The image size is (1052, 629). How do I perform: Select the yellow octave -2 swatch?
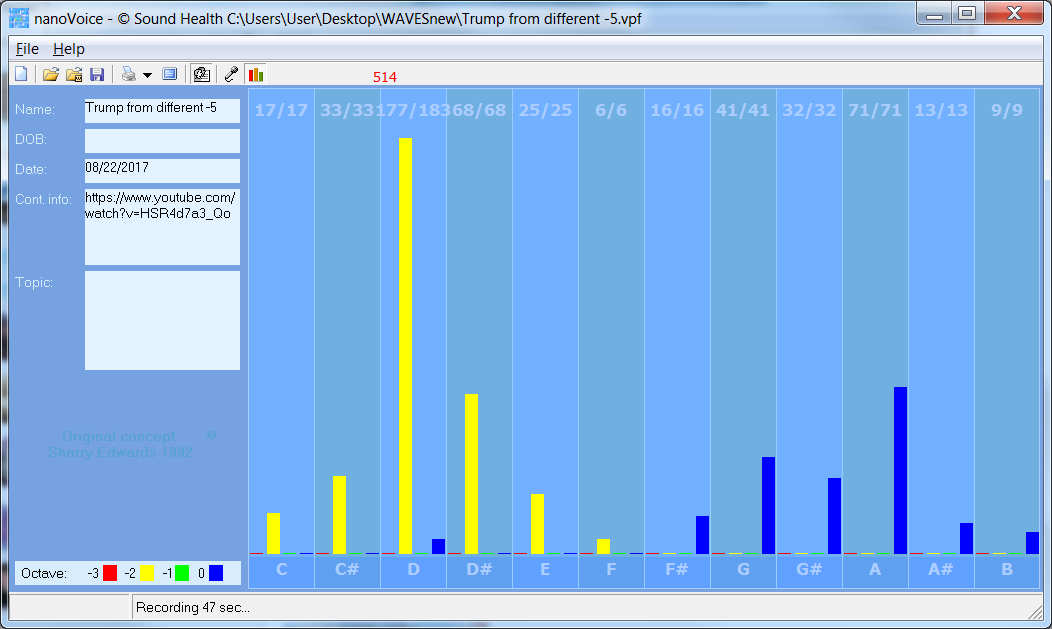coord(146,573)
